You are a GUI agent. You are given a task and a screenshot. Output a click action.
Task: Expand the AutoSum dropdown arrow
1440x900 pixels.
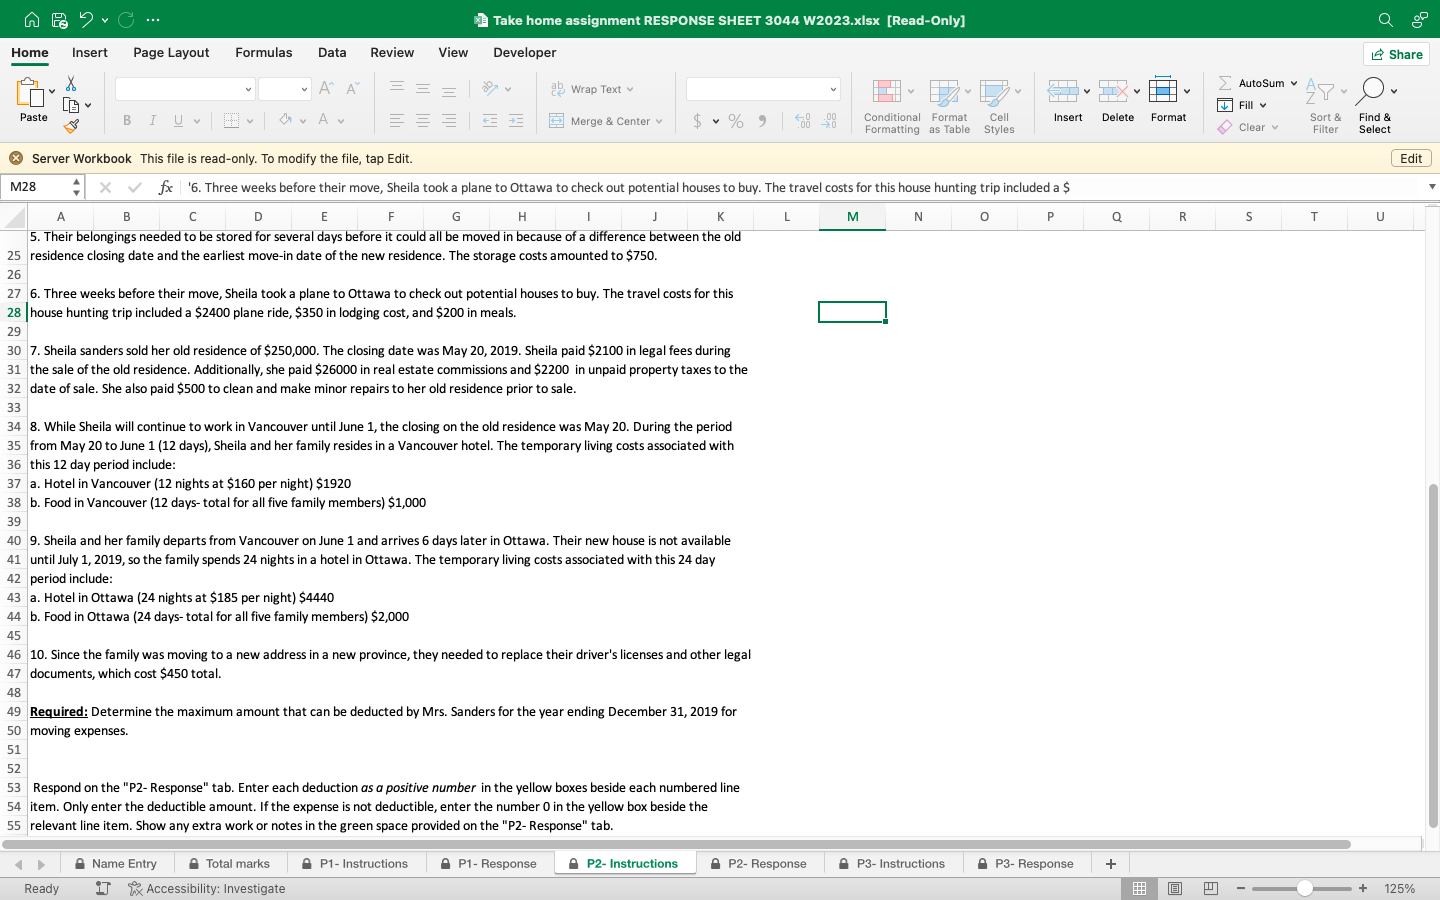(x=1293, y=83)
